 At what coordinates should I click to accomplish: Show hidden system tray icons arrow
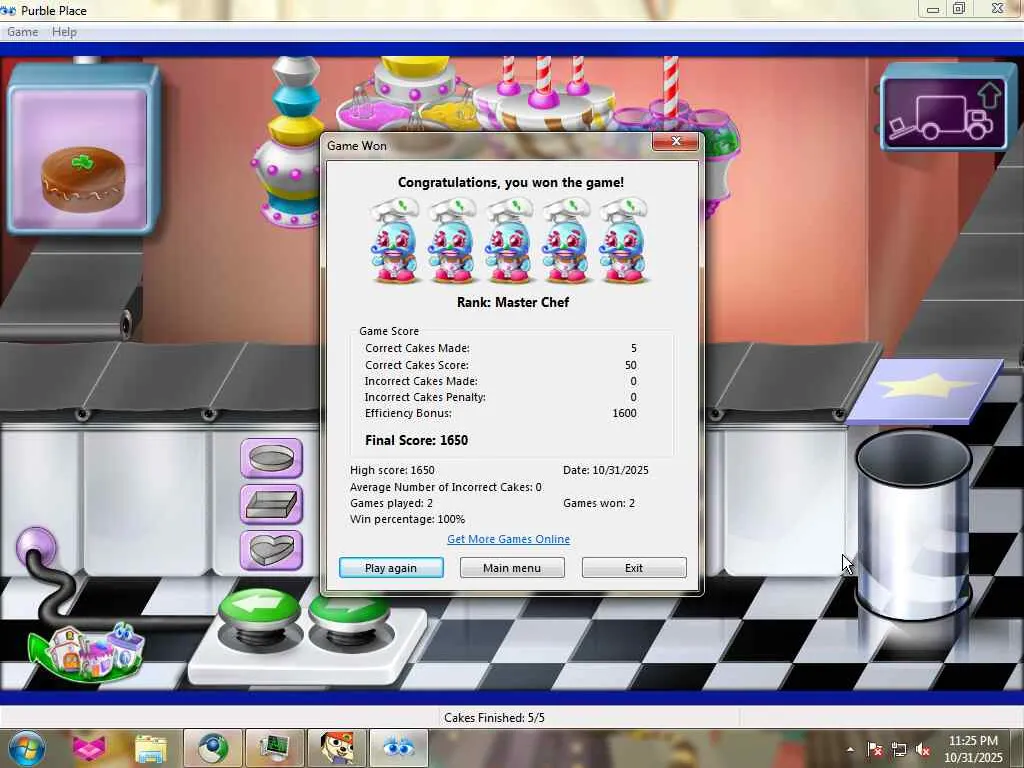(x=850, y=750)
